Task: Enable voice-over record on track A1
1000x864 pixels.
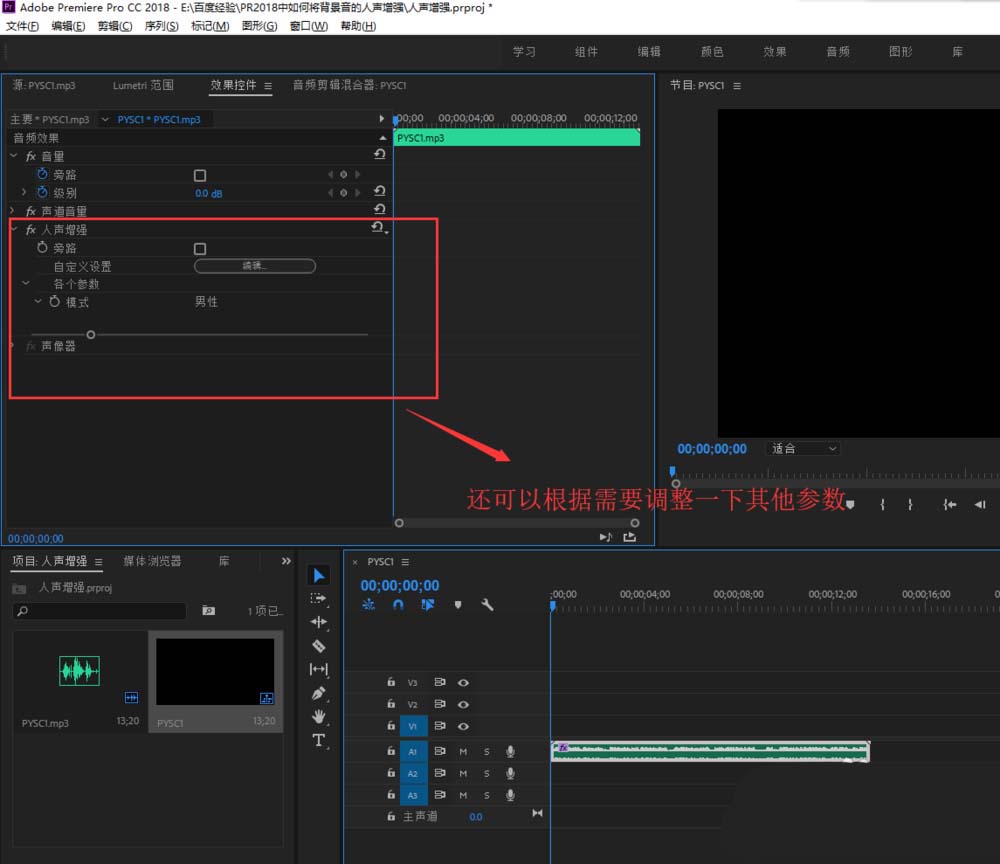Action: pyautogui.click(x=510, y=752)
